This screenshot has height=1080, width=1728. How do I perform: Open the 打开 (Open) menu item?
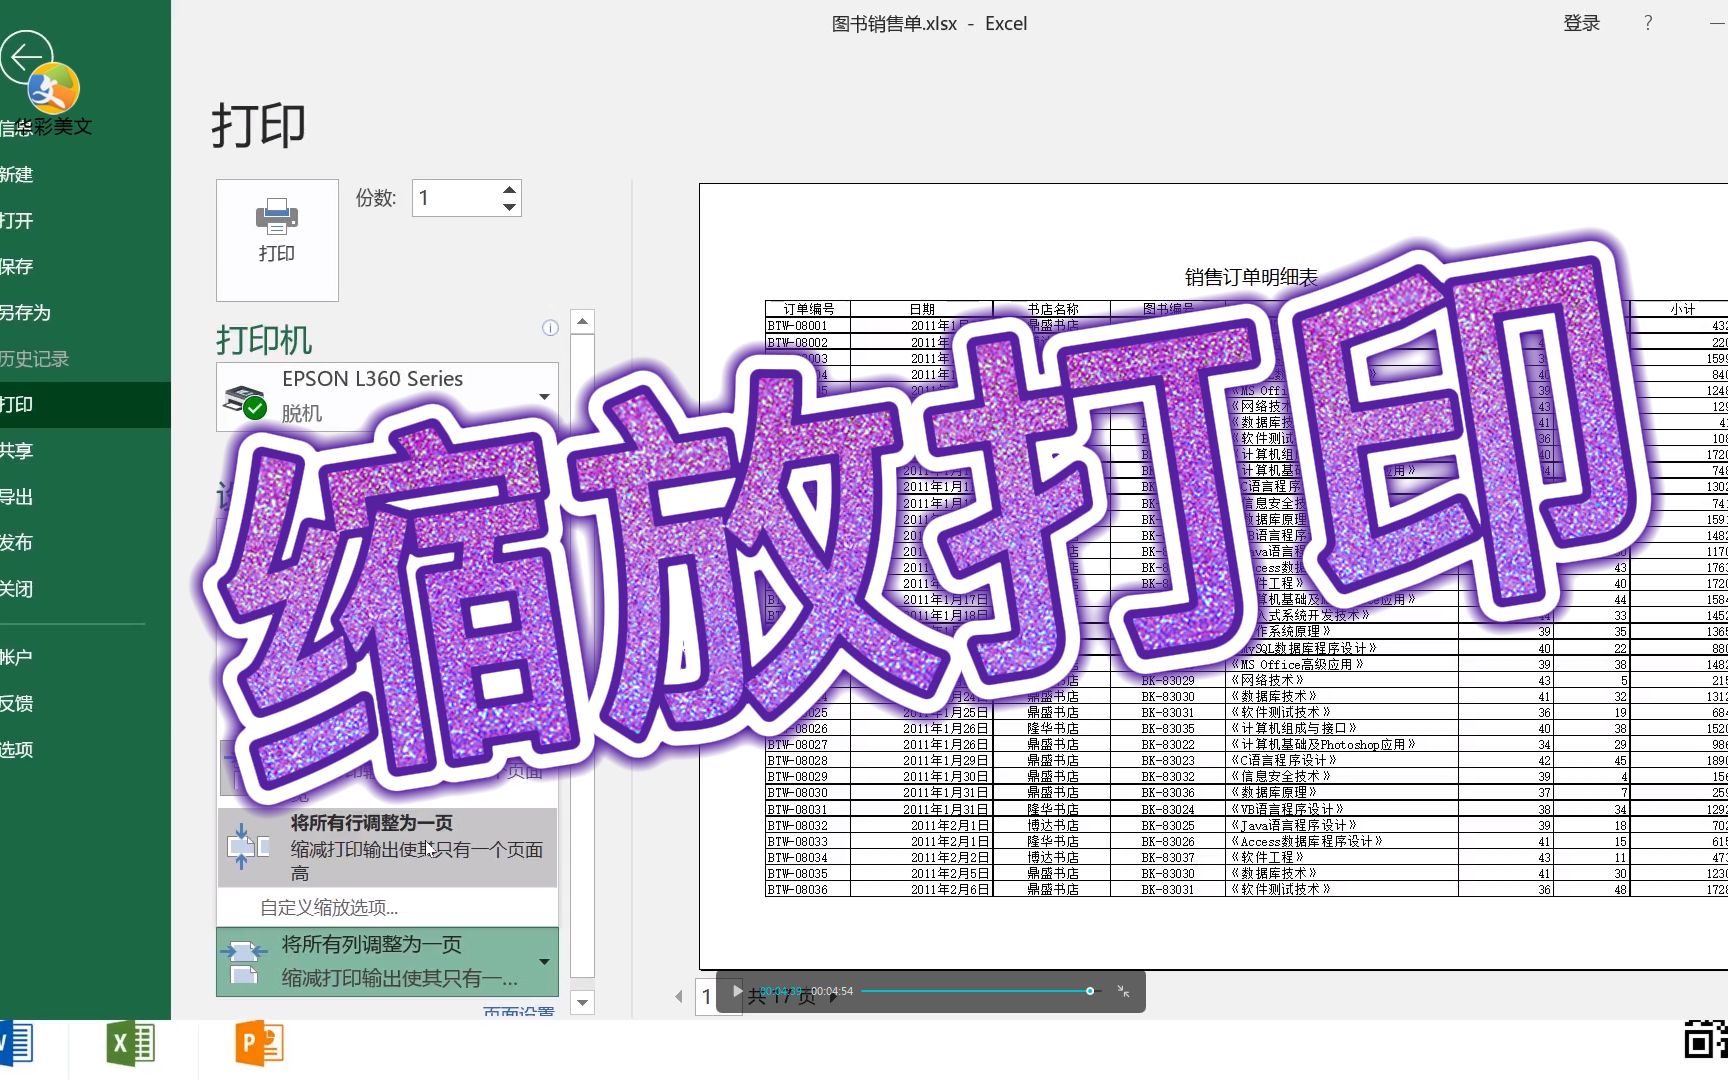pyautogui.click(x=17, y=220)
